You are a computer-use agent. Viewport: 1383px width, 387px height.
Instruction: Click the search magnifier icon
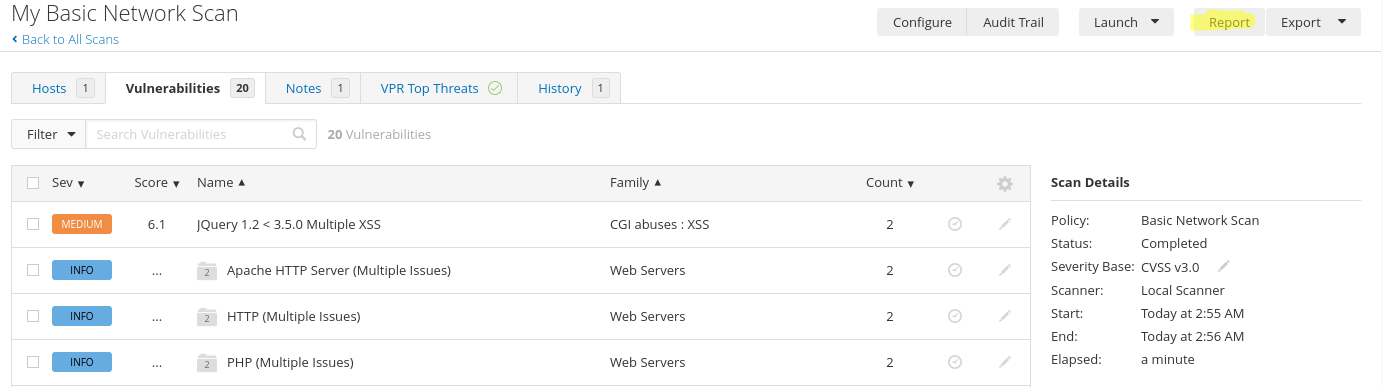coord(299,134)
